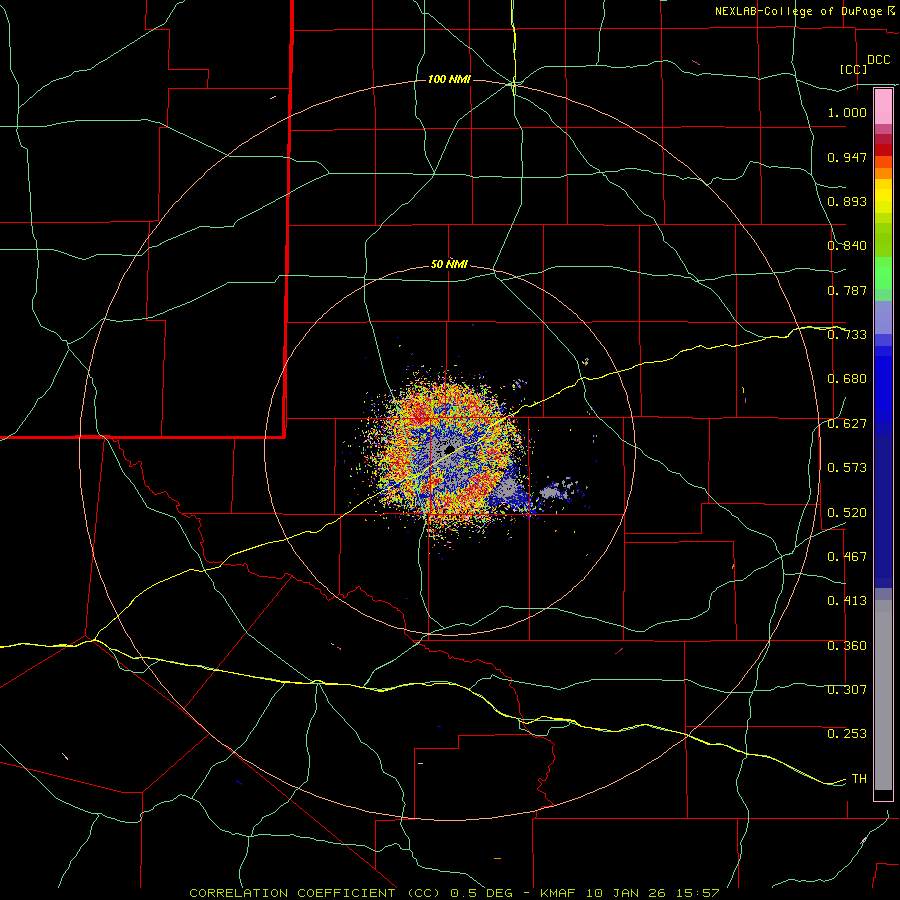
Task: Select the 0.627 scale value
Action: pos(847,424)
